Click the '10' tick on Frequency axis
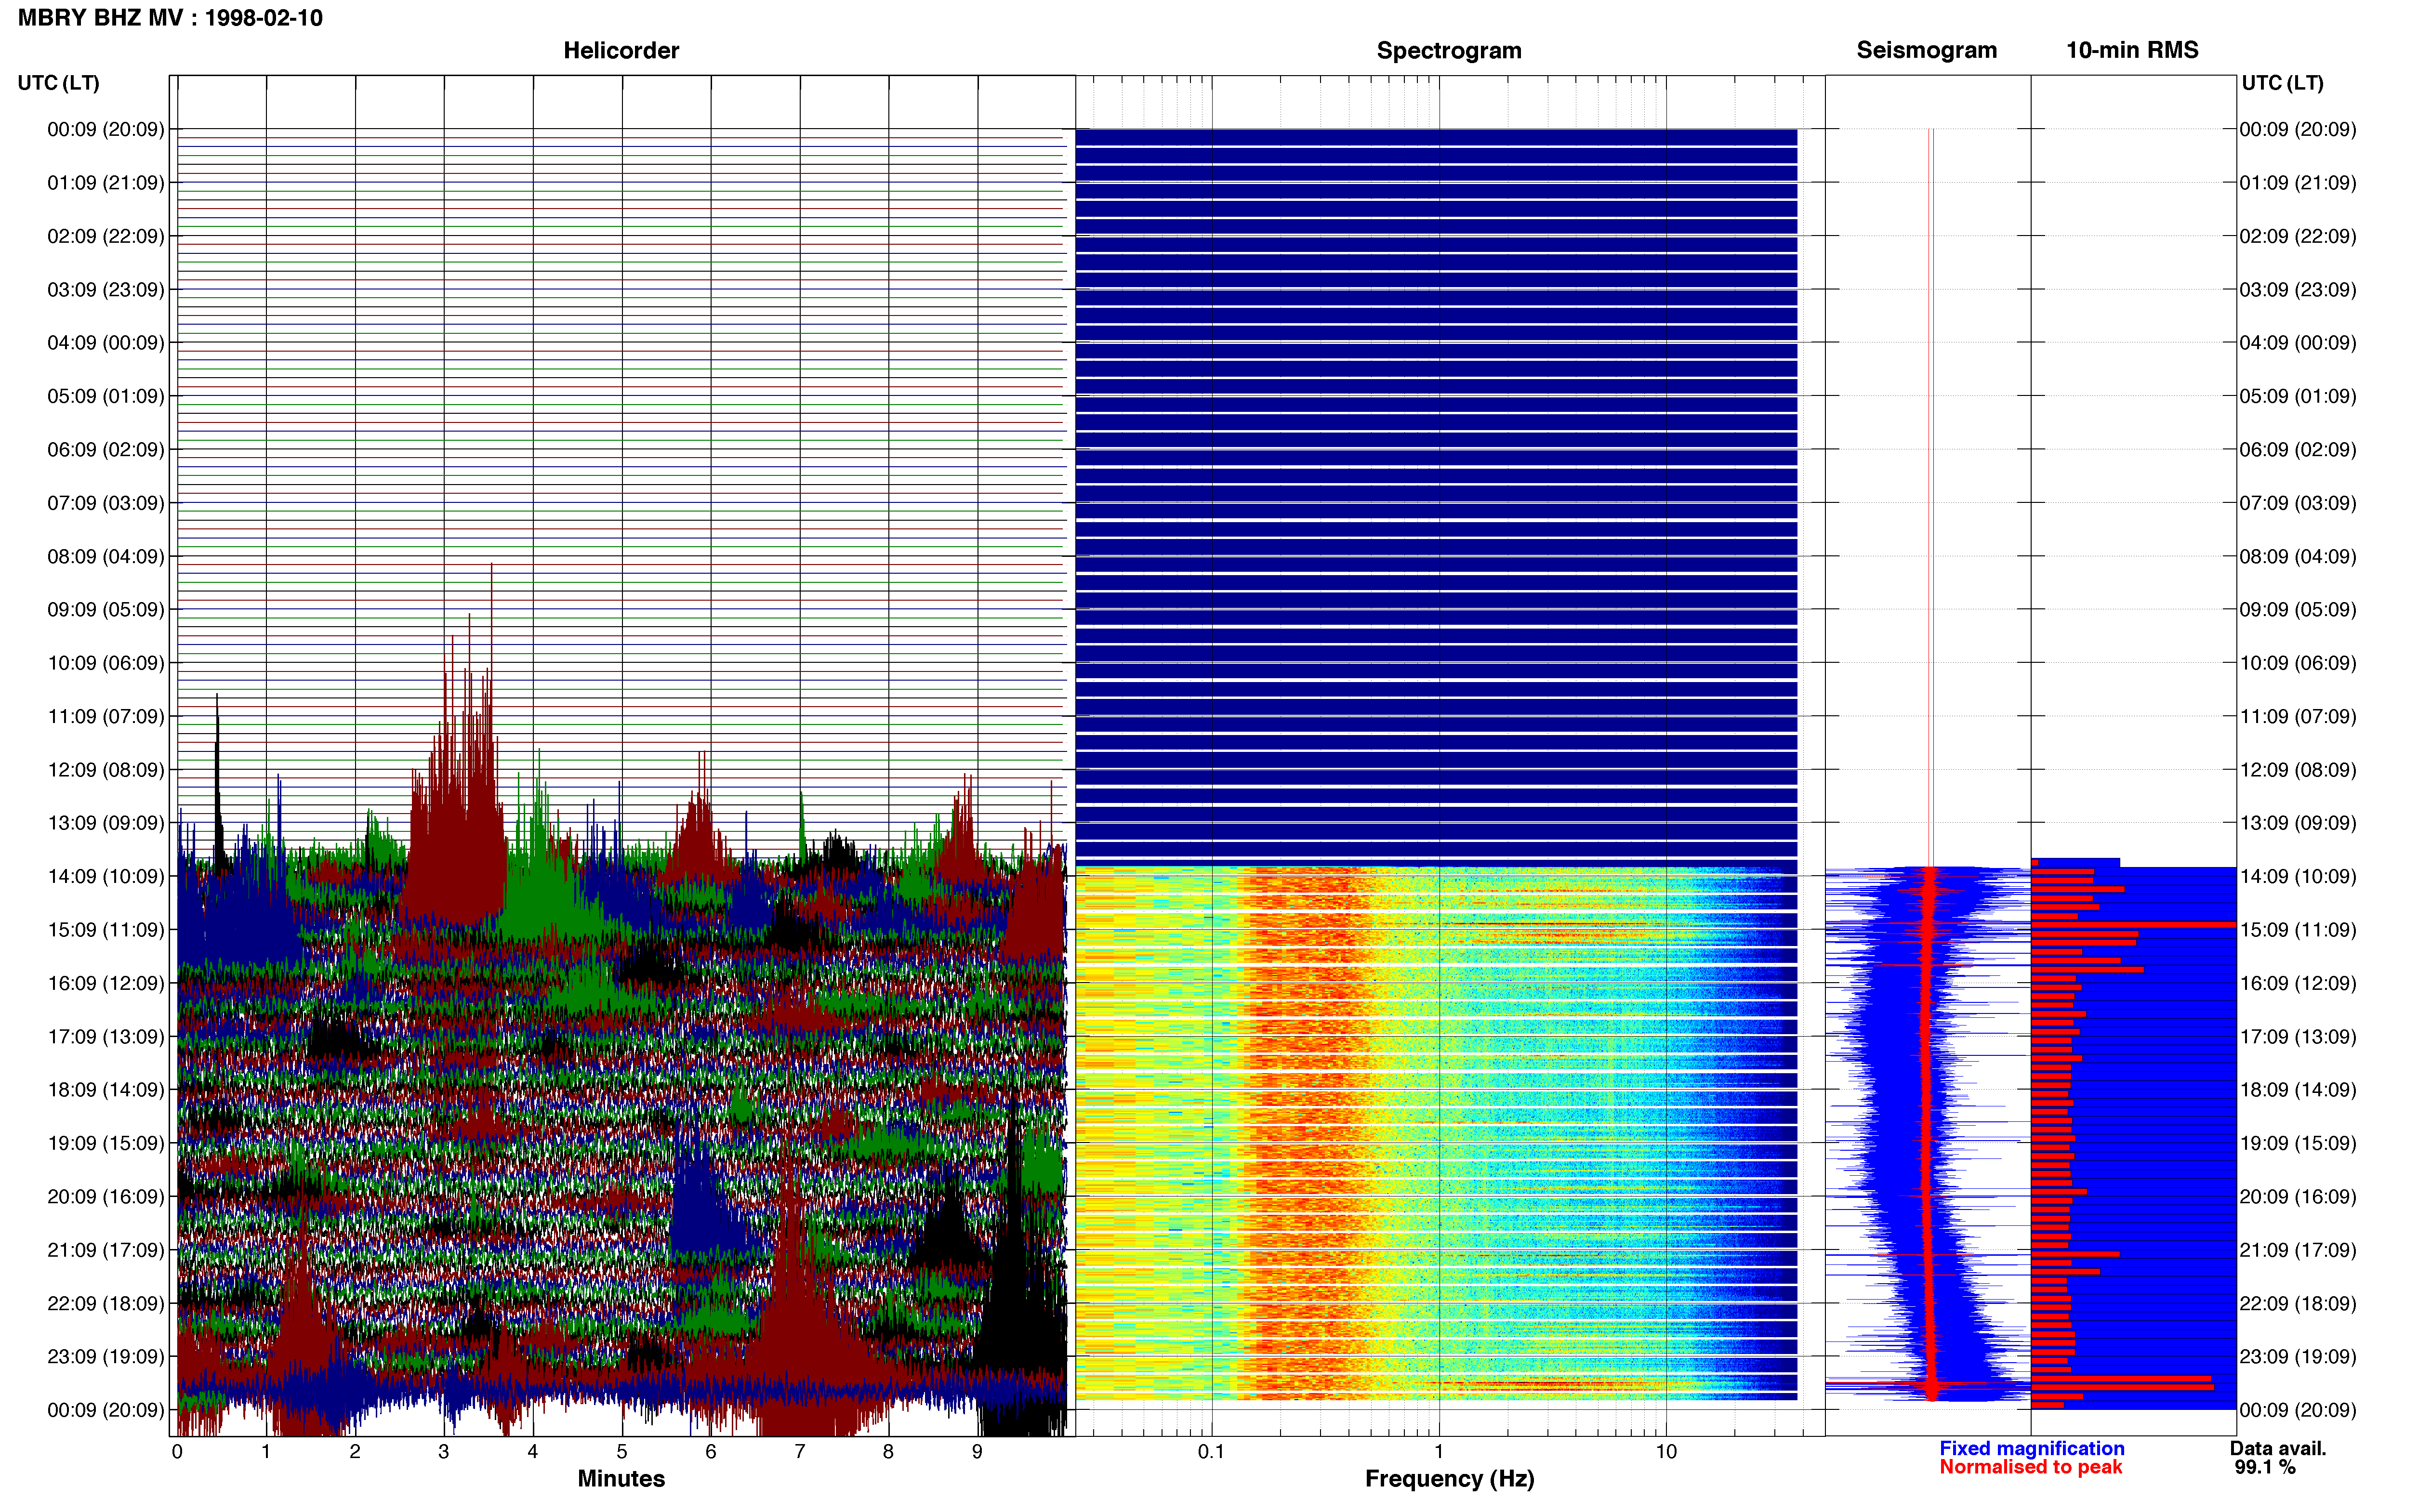Viewport: 2418px width, 1512px height. point(1666,1451)
